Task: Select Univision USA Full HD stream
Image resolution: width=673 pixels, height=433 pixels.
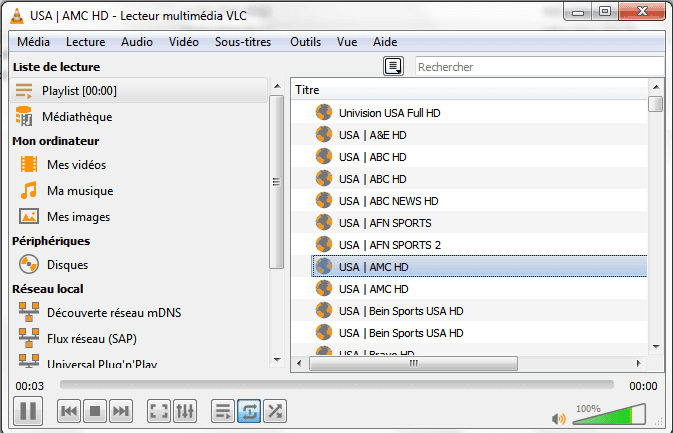Action: [469, 113]
